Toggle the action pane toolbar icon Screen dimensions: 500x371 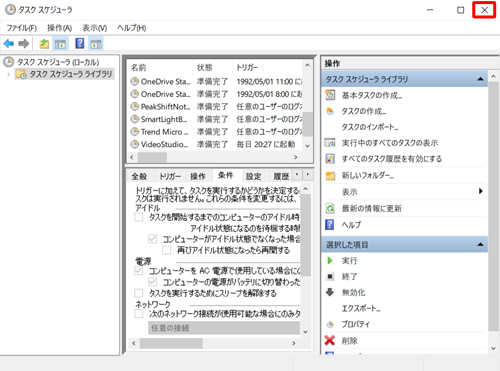(96, 44)
